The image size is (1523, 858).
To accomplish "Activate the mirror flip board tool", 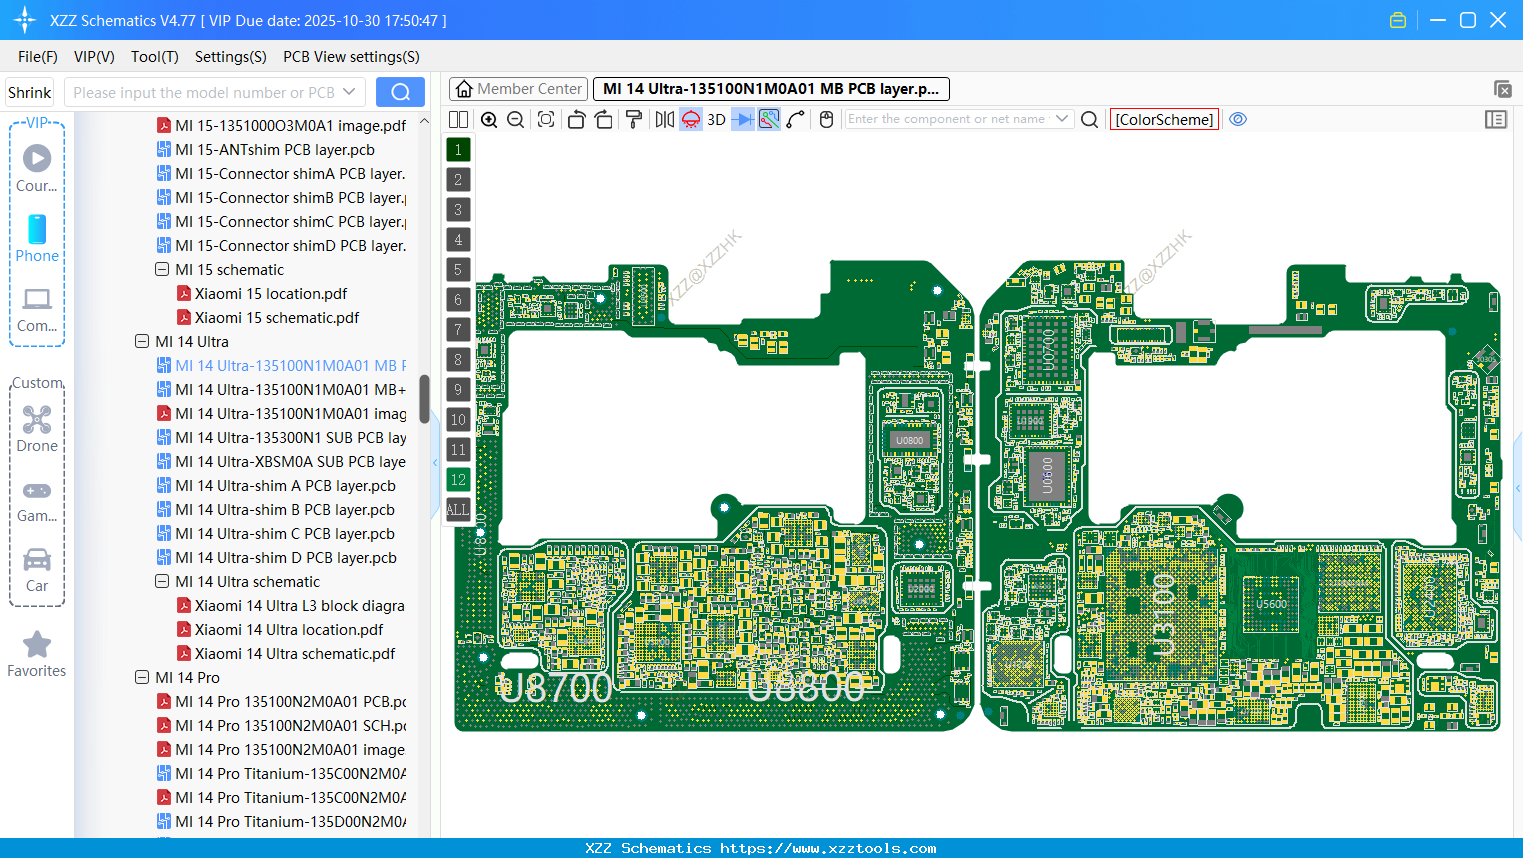I will coord(664,118).
